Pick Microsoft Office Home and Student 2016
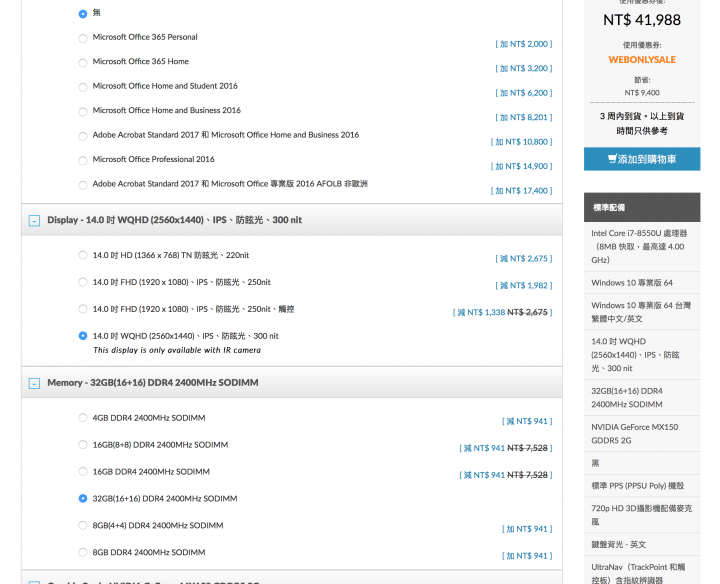The width and height of the screenshot is (720, 584). pos(83,87)
